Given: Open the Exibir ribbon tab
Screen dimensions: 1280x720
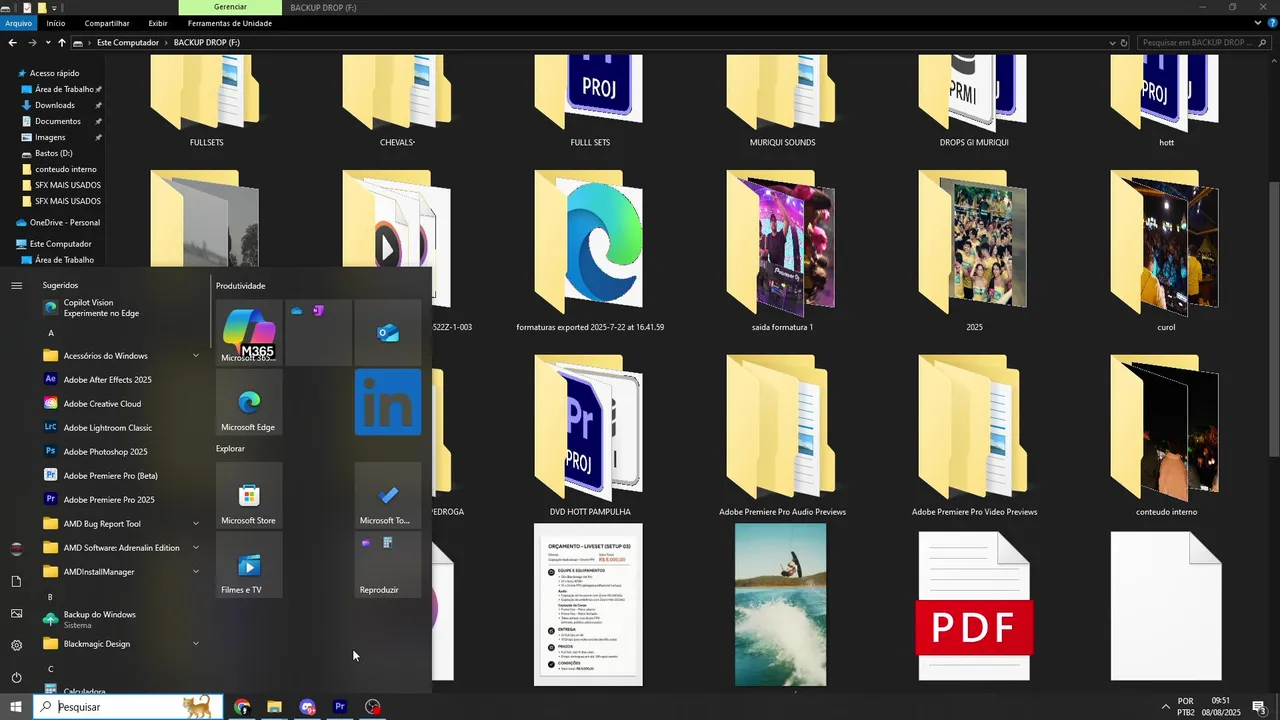Looking at the screenshot, I should pos(158,23).
